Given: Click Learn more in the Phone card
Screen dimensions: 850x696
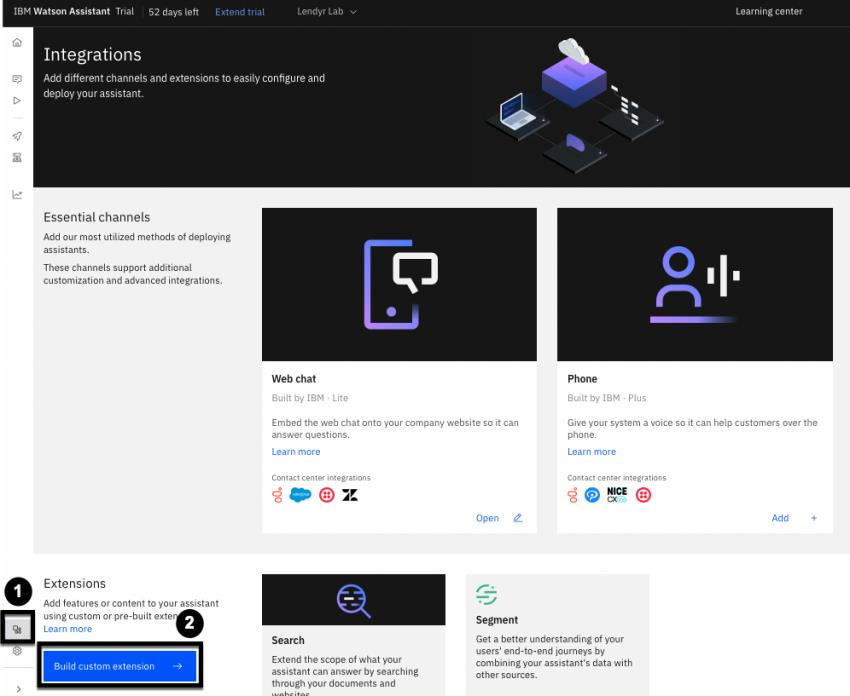Looking at the screenshot, I should [x=591, y=452].
